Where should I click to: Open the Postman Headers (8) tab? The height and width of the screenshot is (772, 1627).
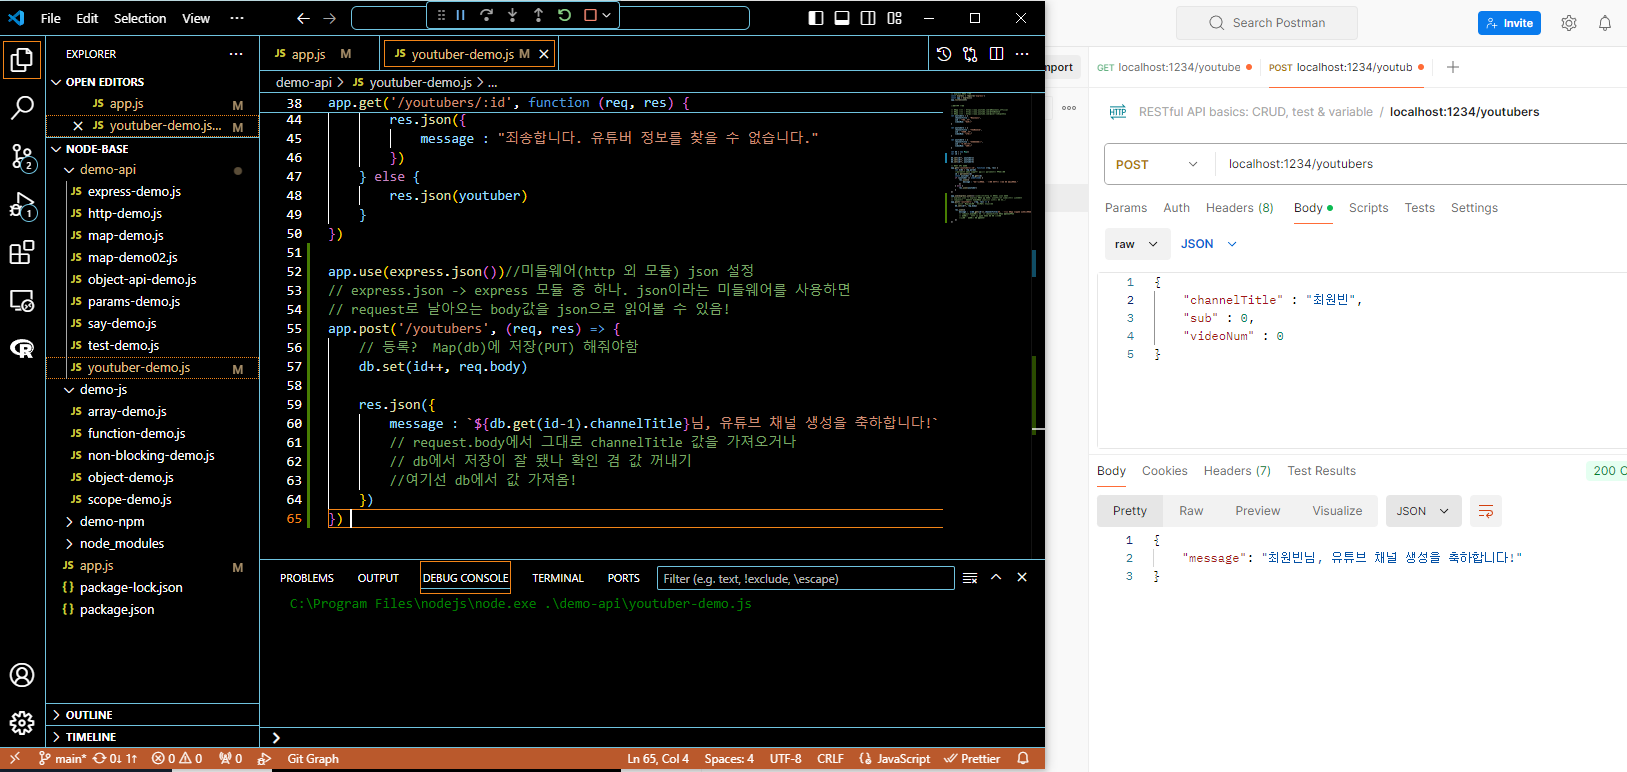click(1239, 208)
